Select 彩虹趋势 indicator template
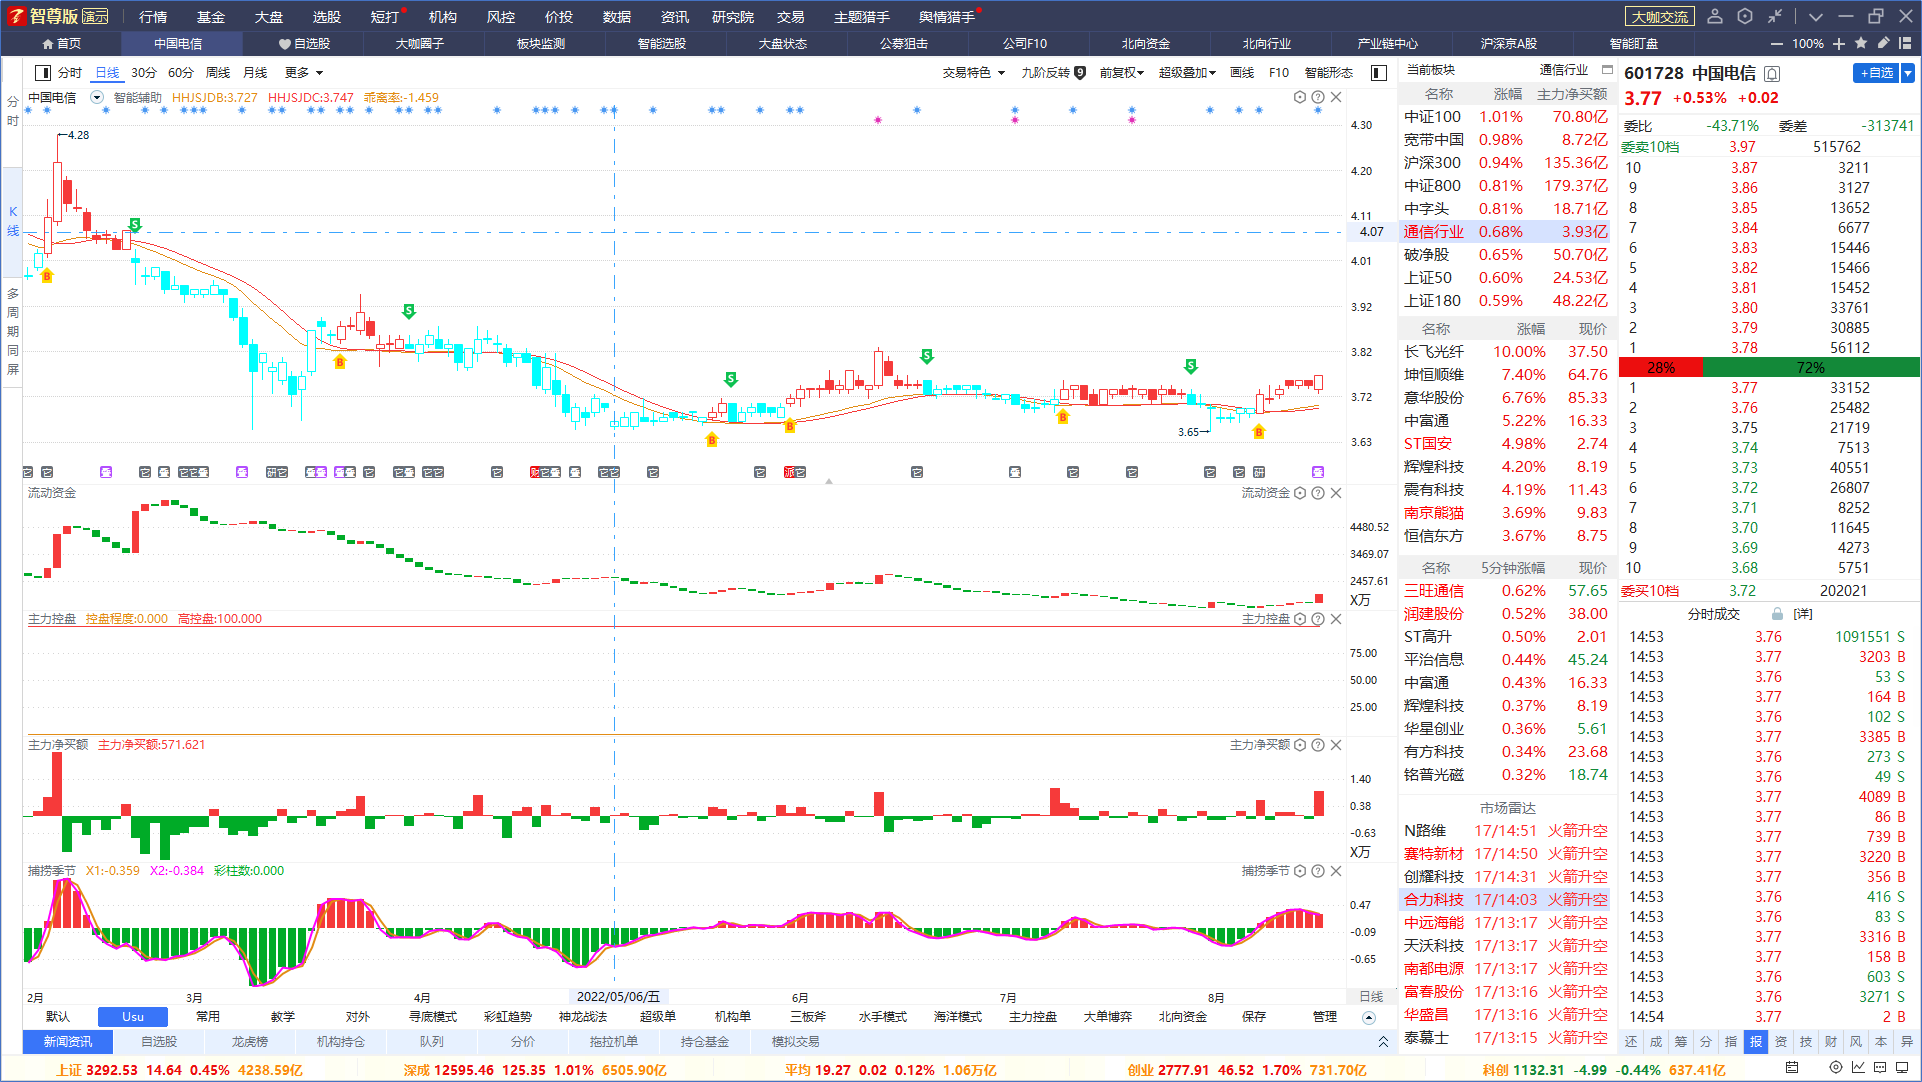 pyautogui.click(x=508, y=1017)
